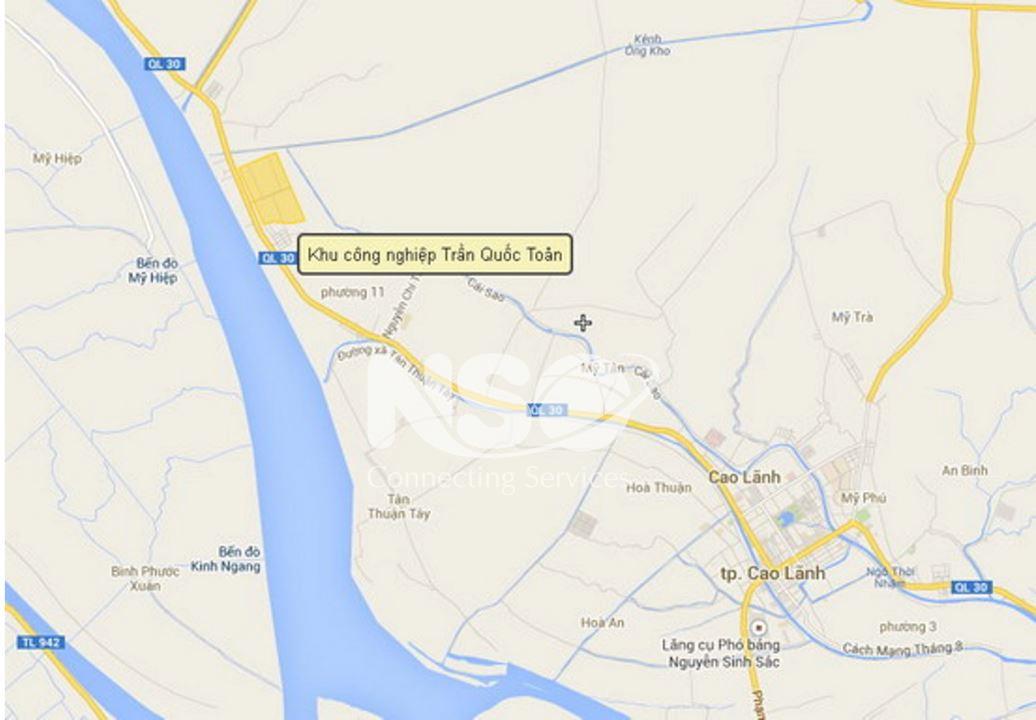Click the QL 30 badge near Mỹ Tân
Image resolution: width=1036 pixels, height=720 pixels.
pos(548,410)
